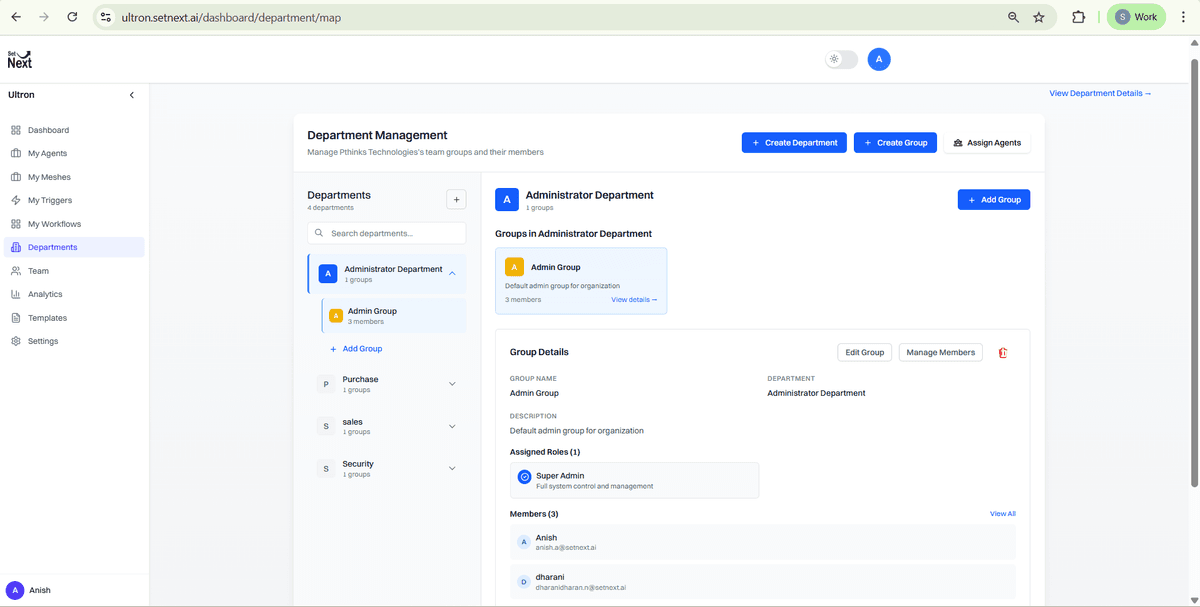Click the Security department letter icon
This screenshot has height=607, width=1200.
point(326,468)
